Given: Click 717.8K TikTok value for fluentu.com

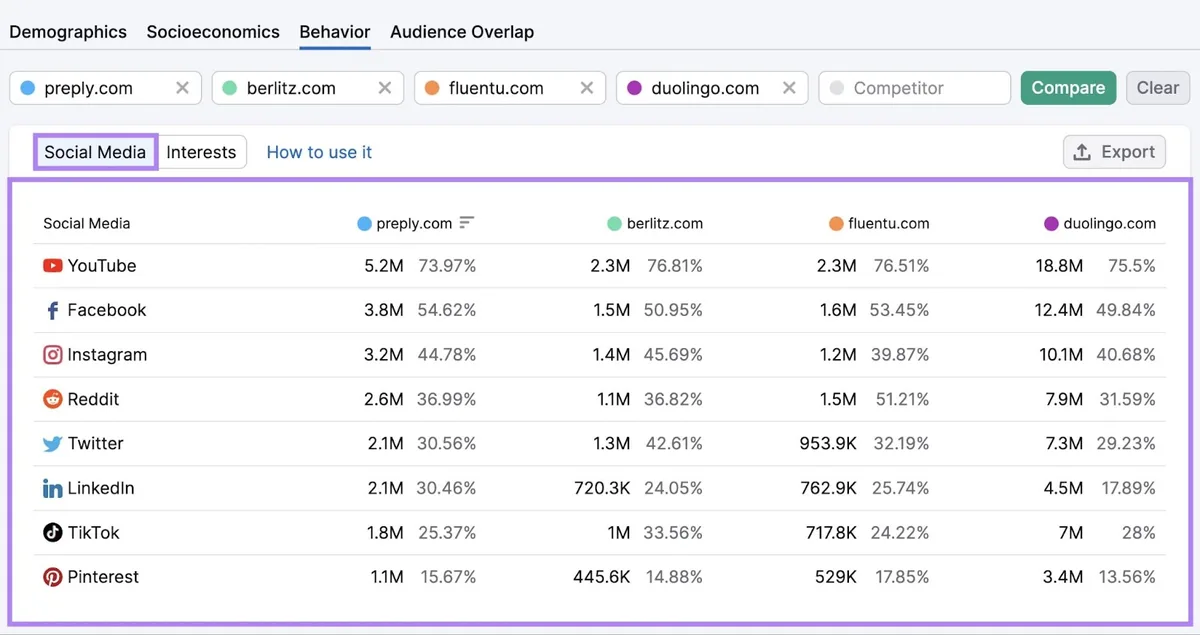Looking at the screenshot, I should [x=831, y=533].
